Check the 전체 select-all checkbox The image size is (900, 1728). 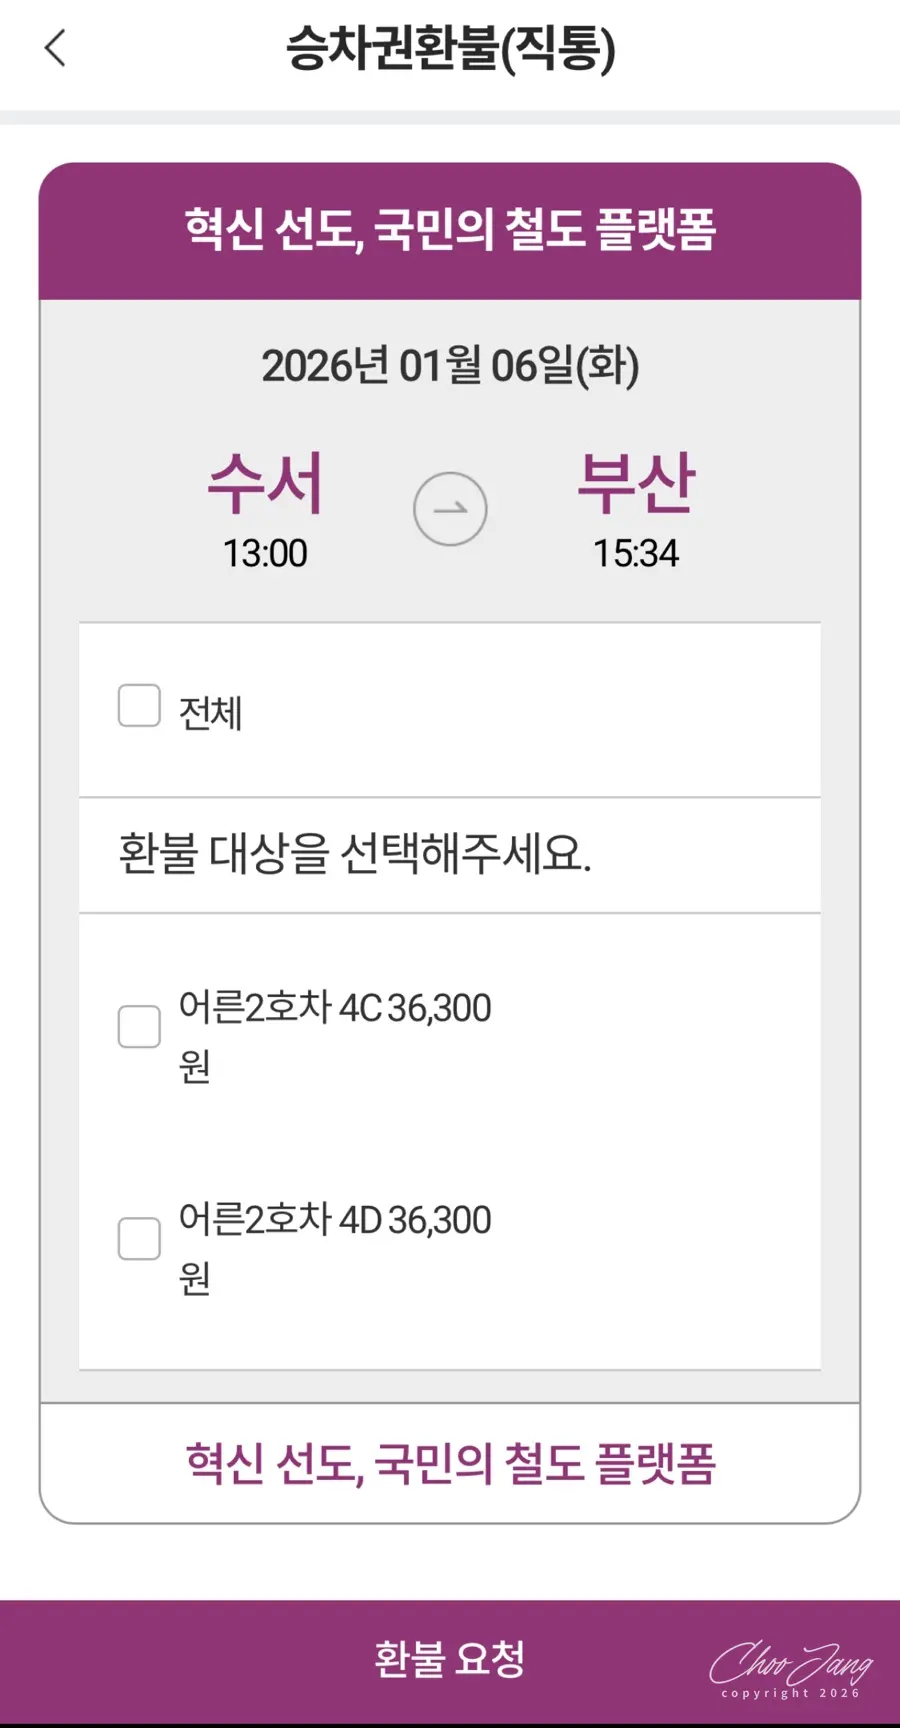pos(139,705)
